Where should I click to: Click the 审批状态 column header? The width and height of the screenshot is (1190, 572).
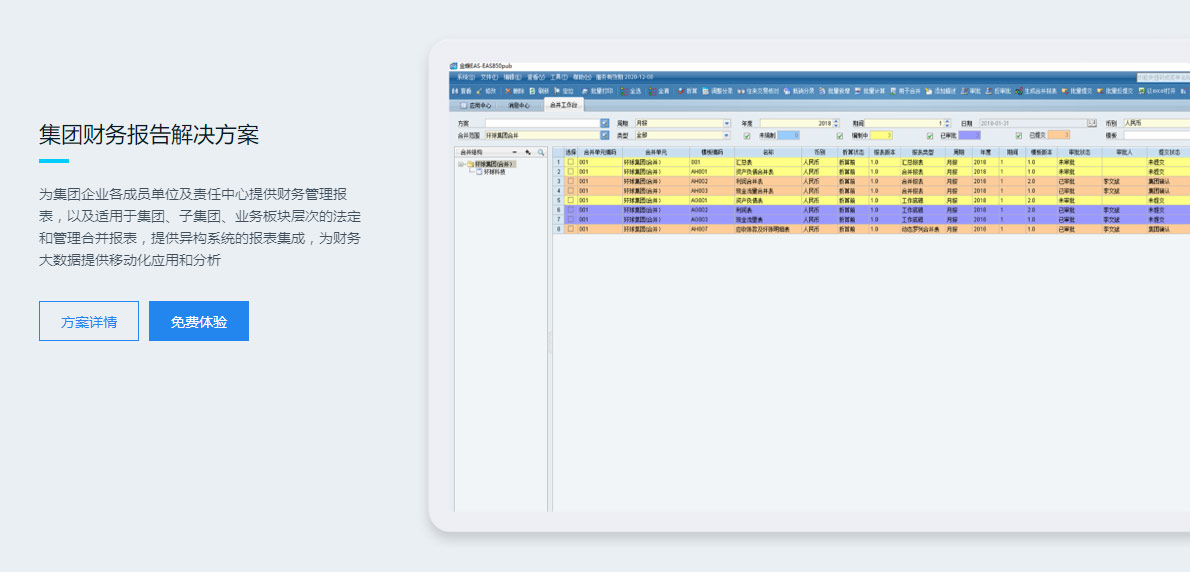tap(1078, 152)
